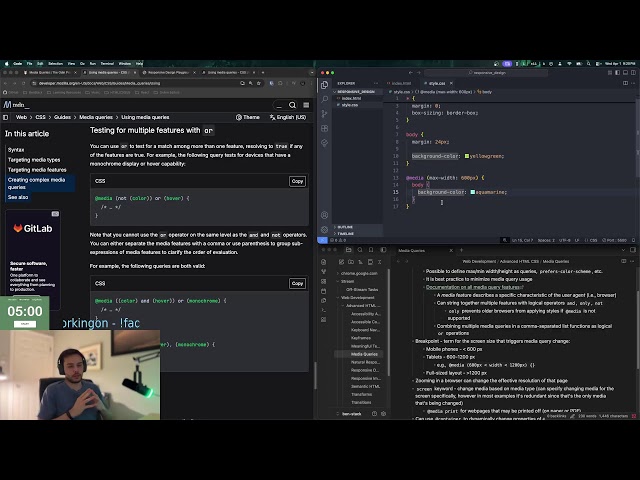
Task: Open the Terminal menu in macOS menu bar
Action: (x=107, y=64)
